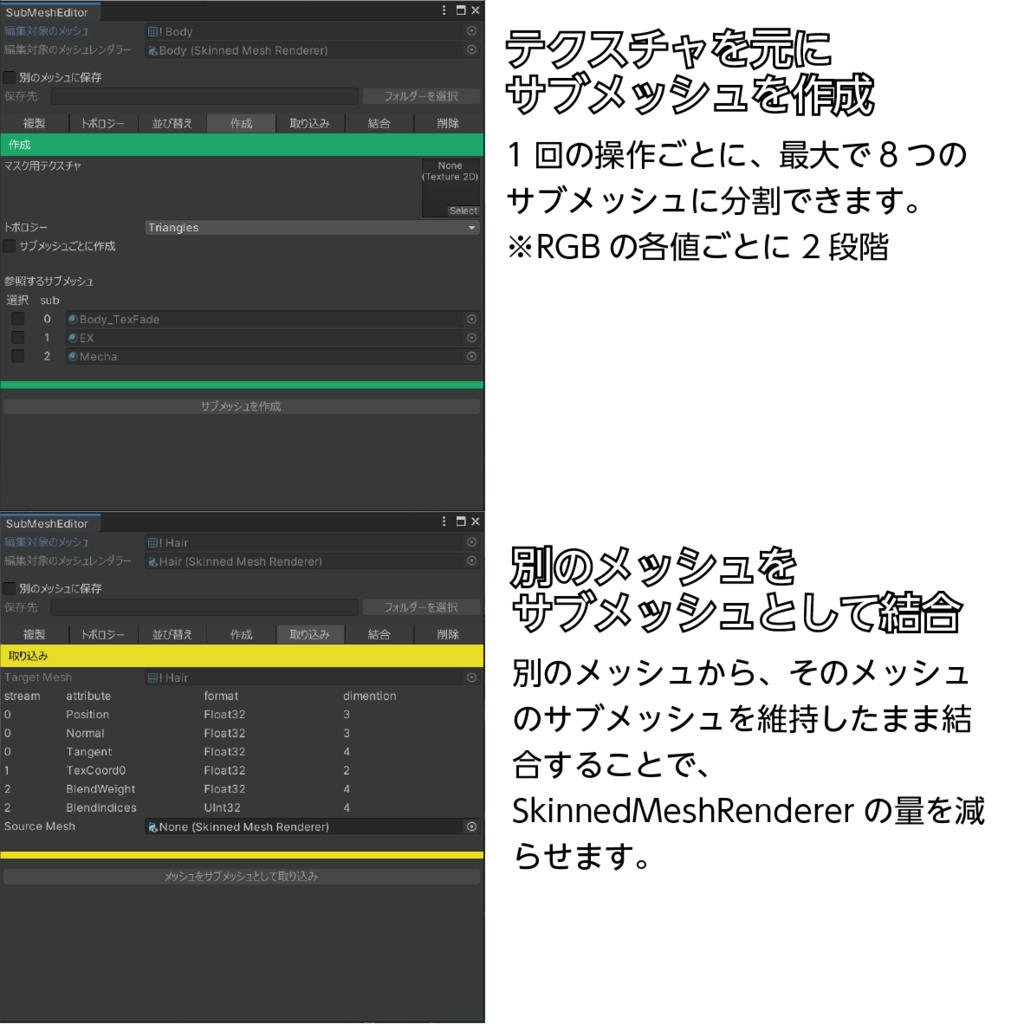The height and width of the screenshot is (1024, 1024).
Task: Click the object picker beside the Mecha submesh
Action: click(471, 356)
